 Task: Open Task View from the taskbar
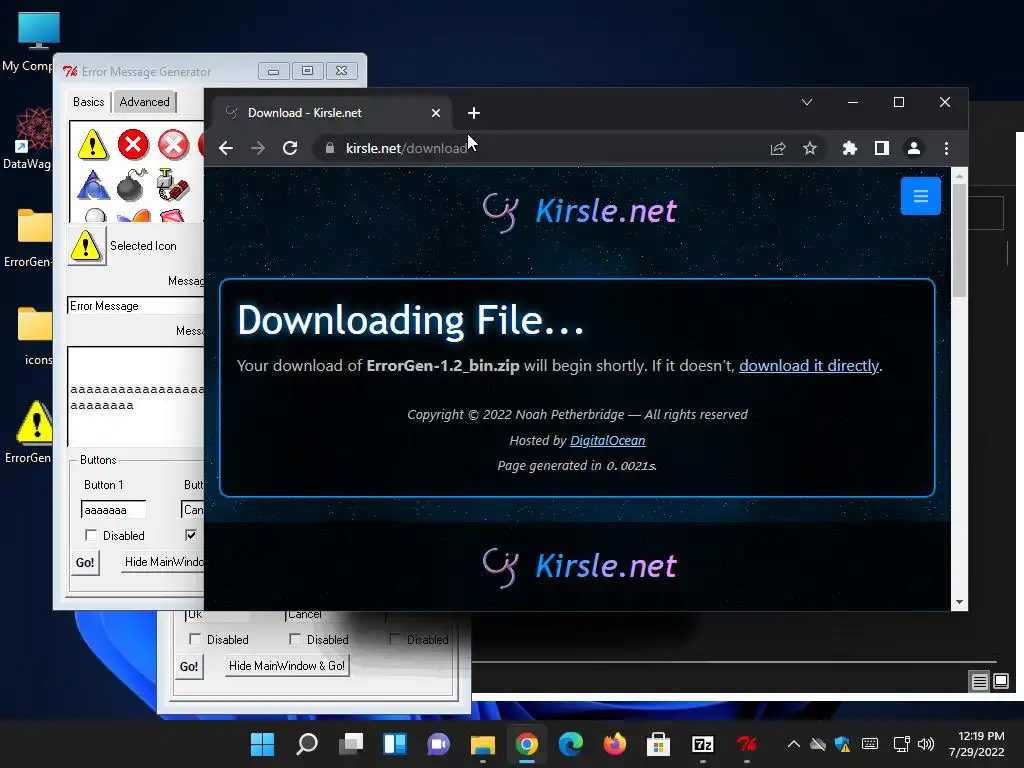tap(351, 744)
